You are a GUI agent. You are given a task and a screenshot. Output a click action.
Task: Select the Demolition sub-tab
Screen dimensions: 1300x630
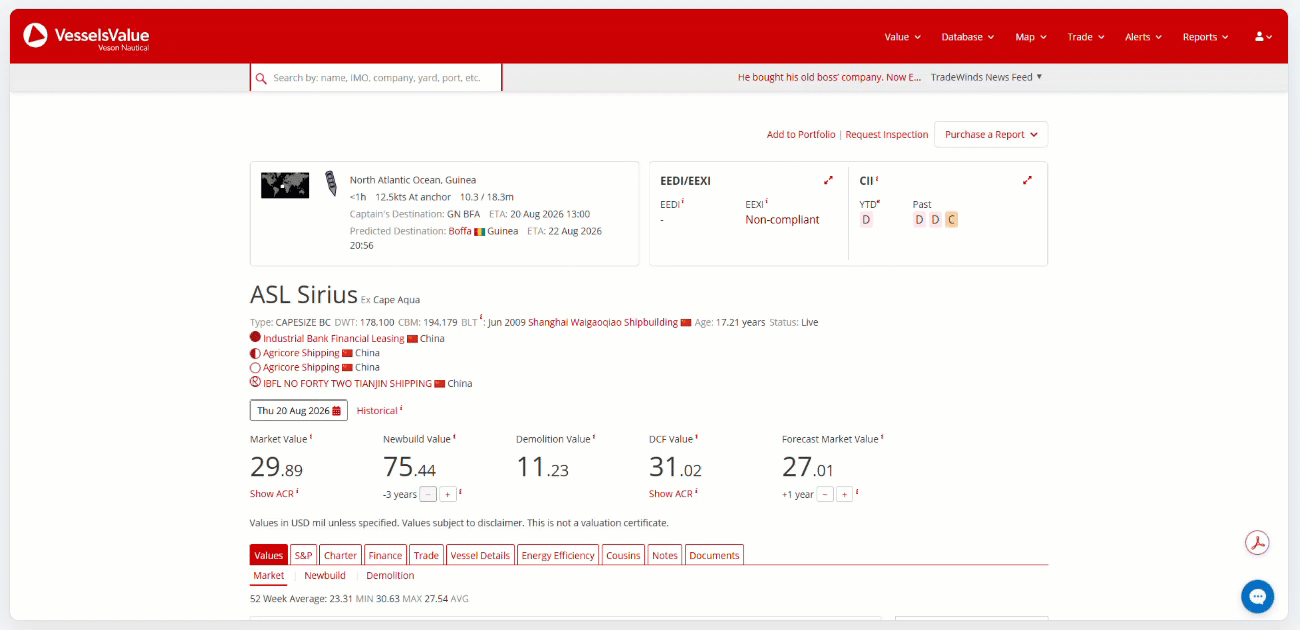(x=390, y=576)
